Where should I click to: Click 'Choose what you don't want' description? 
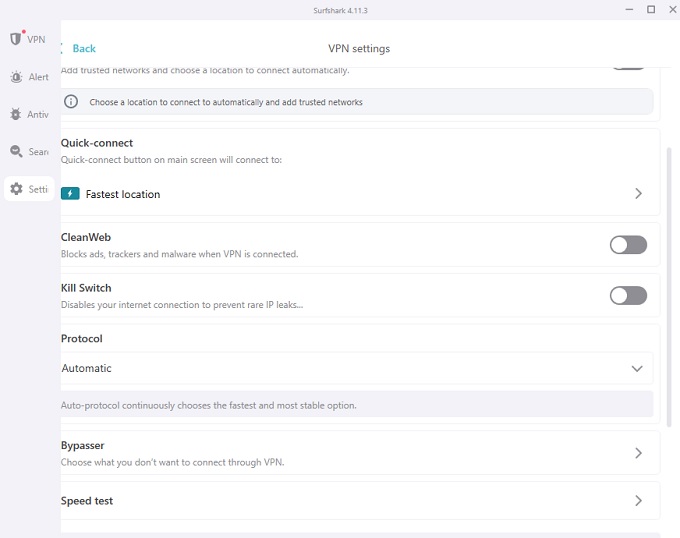pyautogui.click(x=173, y=462)
